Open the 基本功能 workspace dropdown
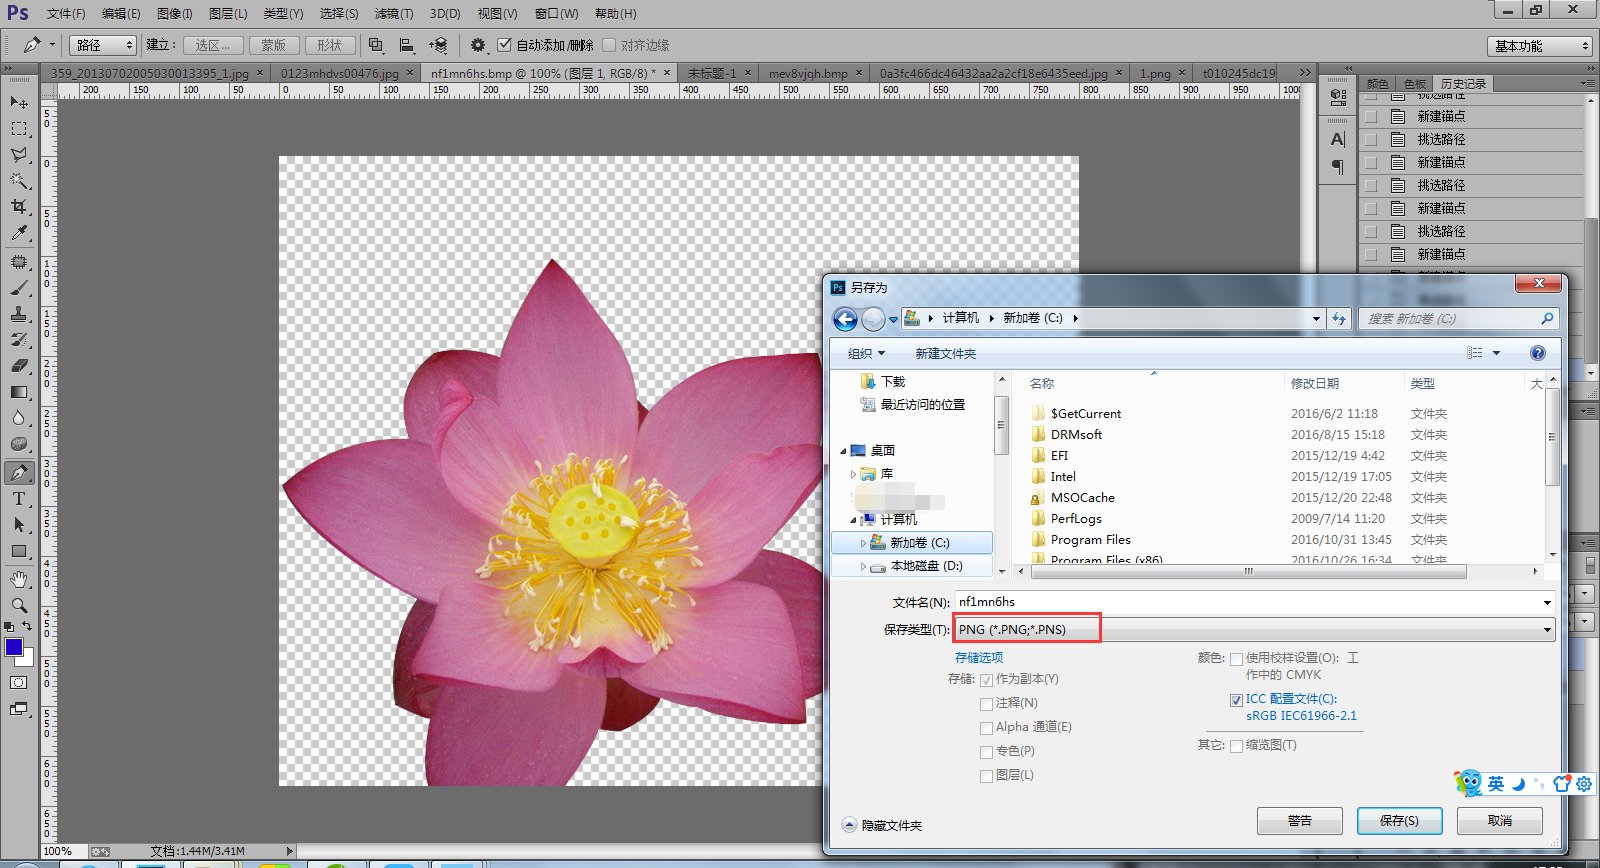Screen dimensions: 1600x868 (x=1539, y=46)
